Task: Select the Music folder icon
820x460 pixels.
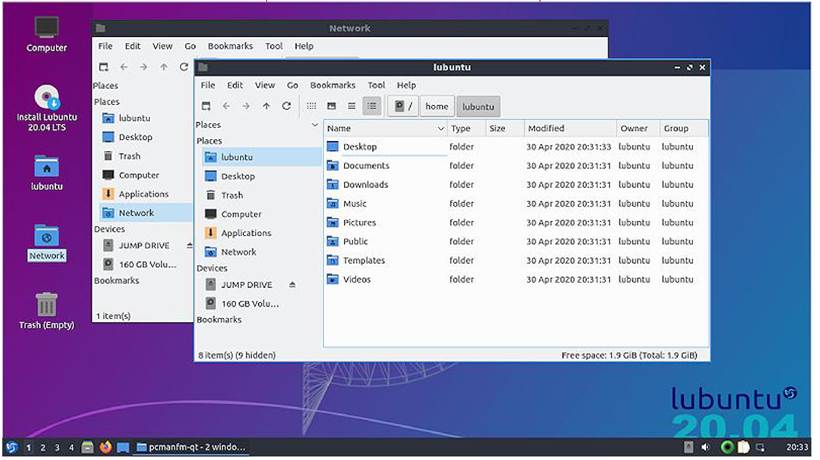Action: point(333,203)
